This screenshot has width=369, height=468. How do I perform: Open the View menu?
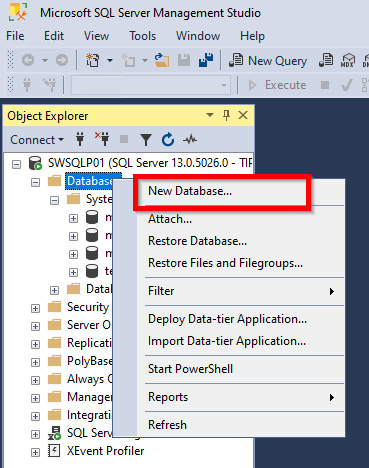[96, 36]
